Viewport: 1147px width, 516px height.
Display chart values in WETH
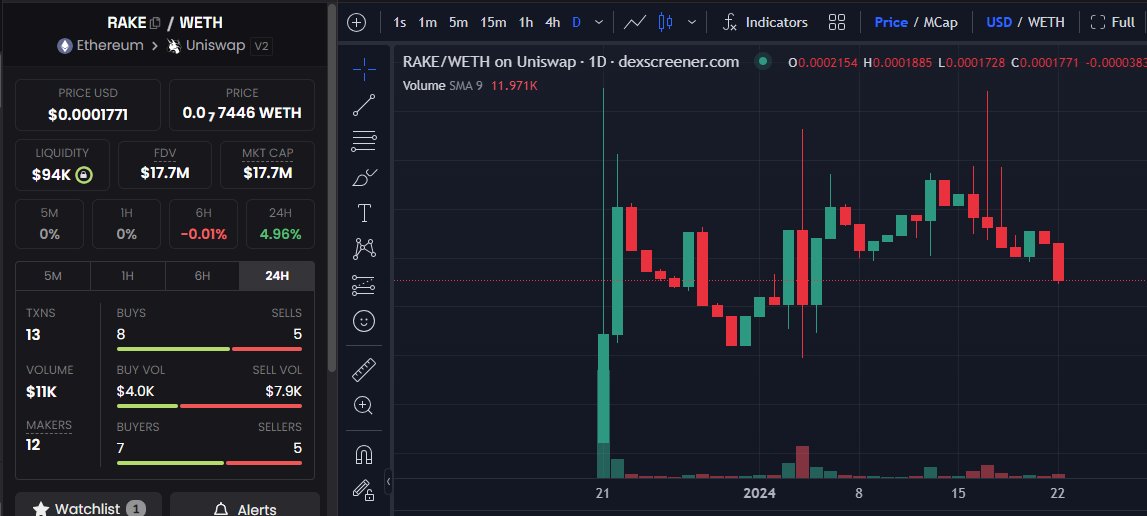(x=1046, y=22)
